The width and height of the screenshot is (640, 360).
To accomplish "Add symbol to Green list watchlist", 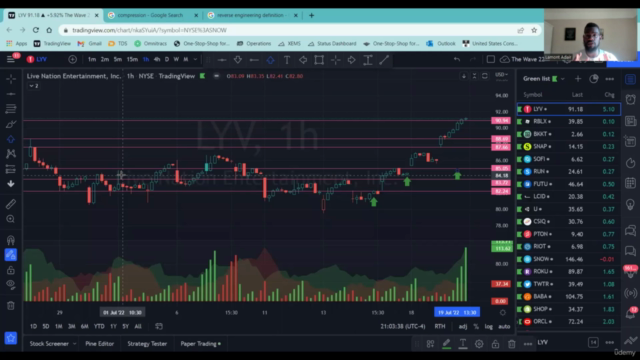I will 578,79.
